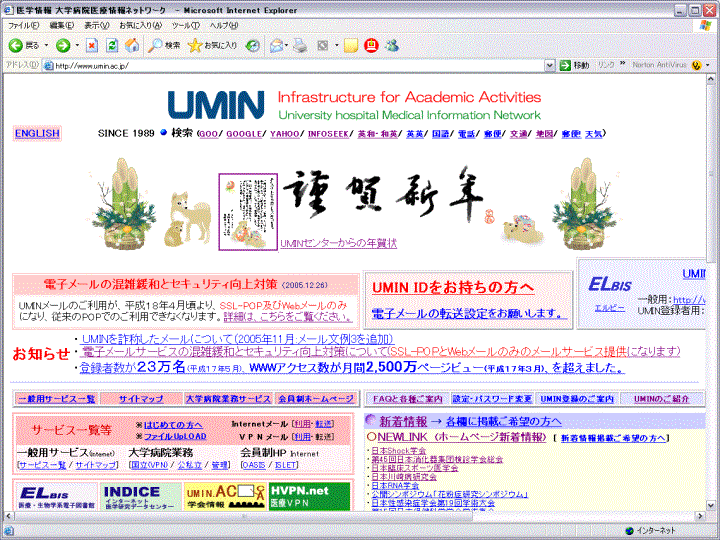
Task: Click the GOOGLE search link
Action: 246,133
